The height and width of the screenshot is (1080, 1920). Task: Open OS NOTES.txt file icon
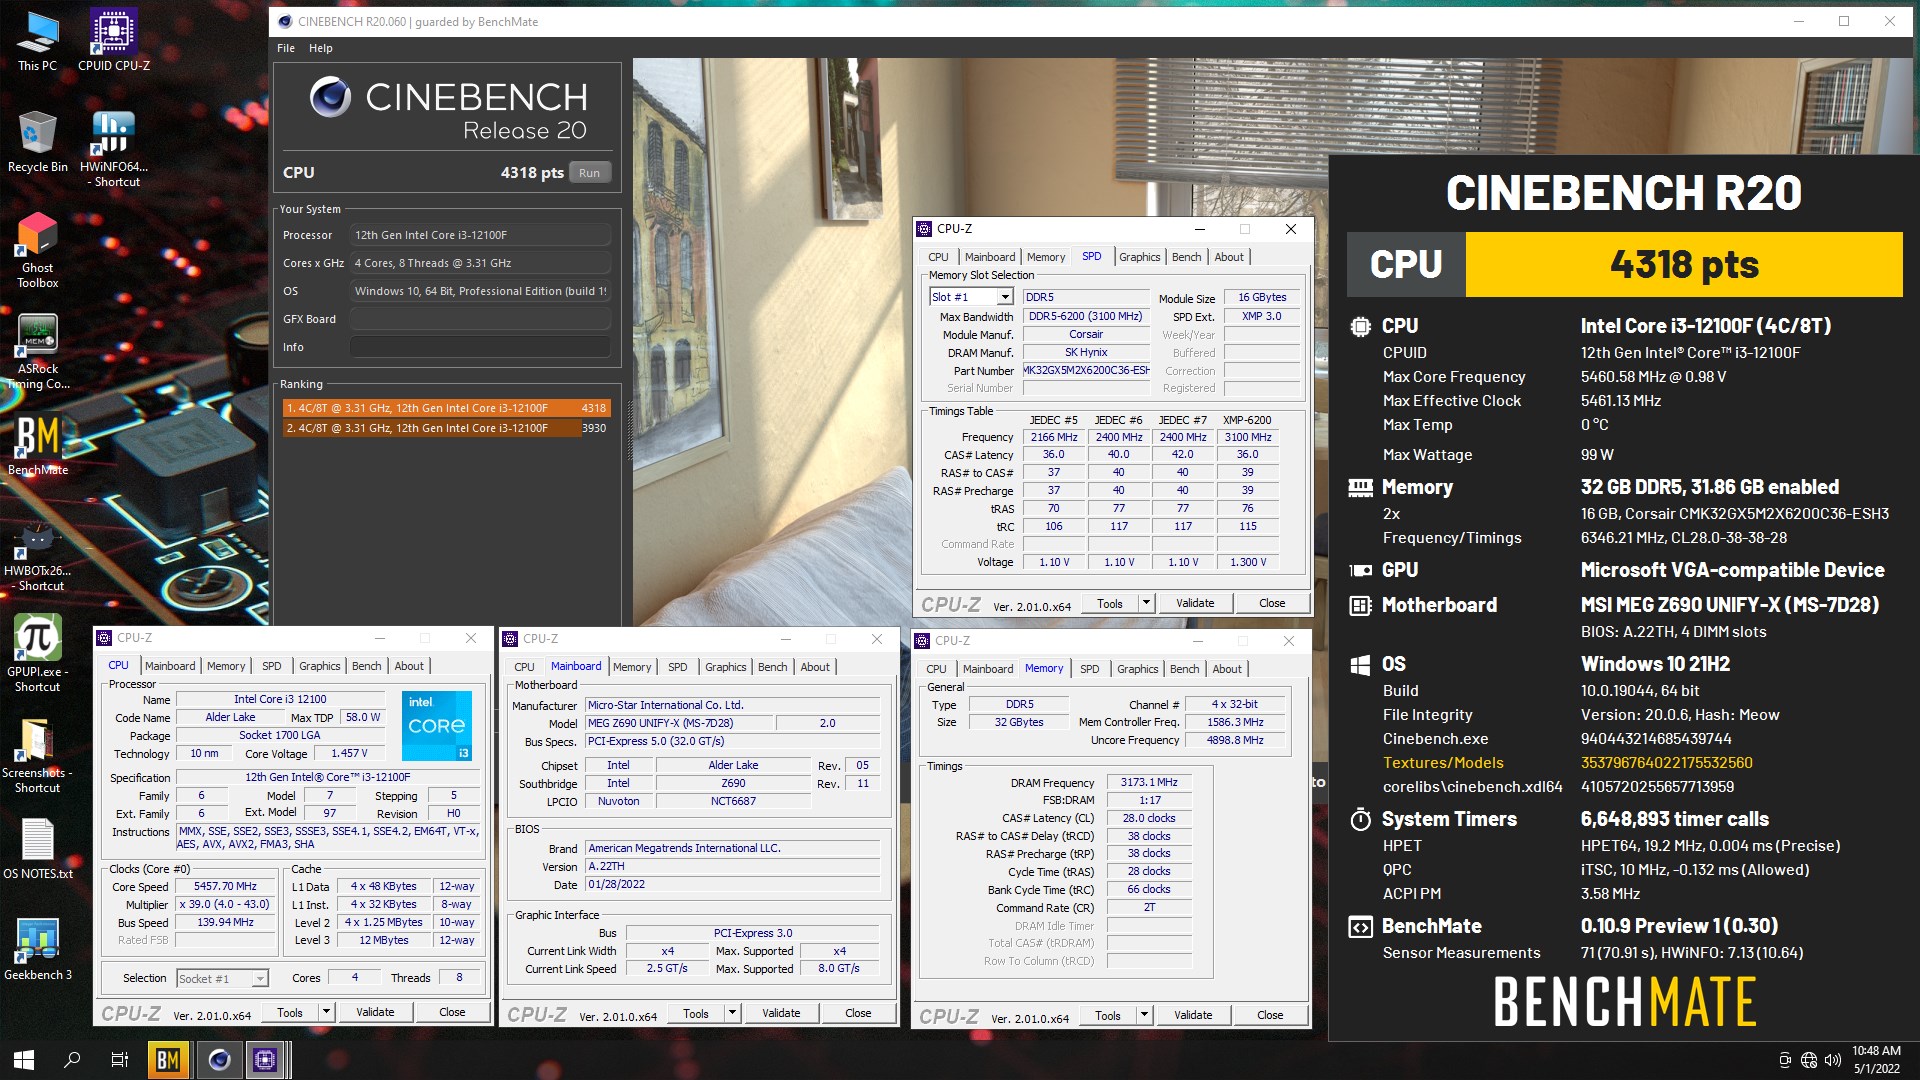pos(37,849)
